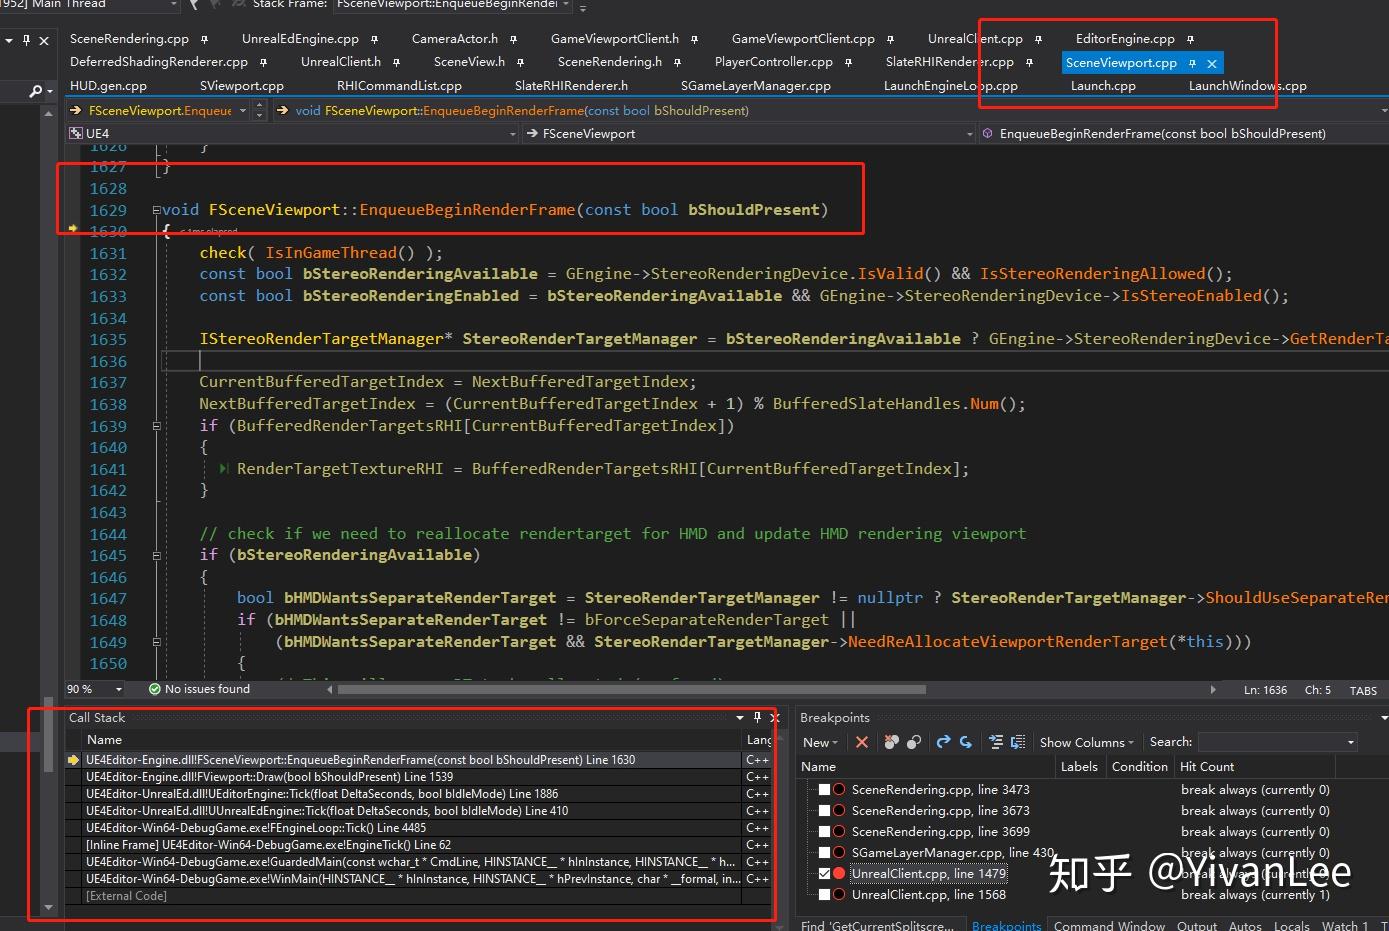Open Call Stack window options dropdown arrow
Viewport: 1389px width, 931px height.
[740, 717]
